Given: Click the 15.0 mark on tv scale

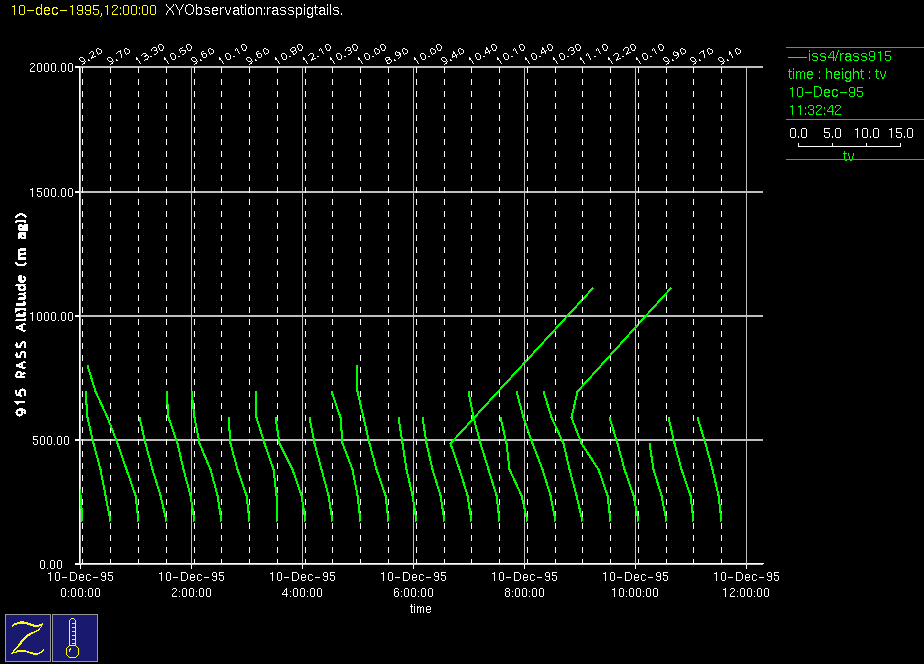Looking at the screenshot, I should pos(901,133).
